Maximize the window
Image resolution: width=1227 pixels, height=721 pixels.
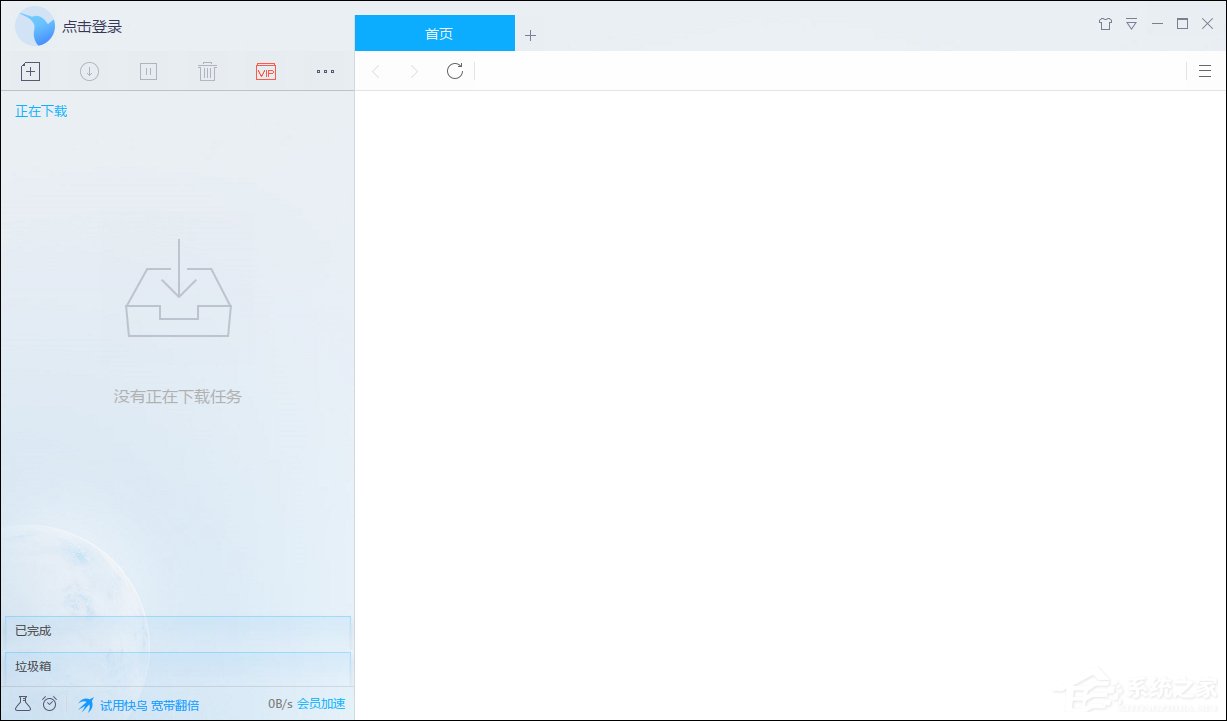click(x=1182, y=24)
